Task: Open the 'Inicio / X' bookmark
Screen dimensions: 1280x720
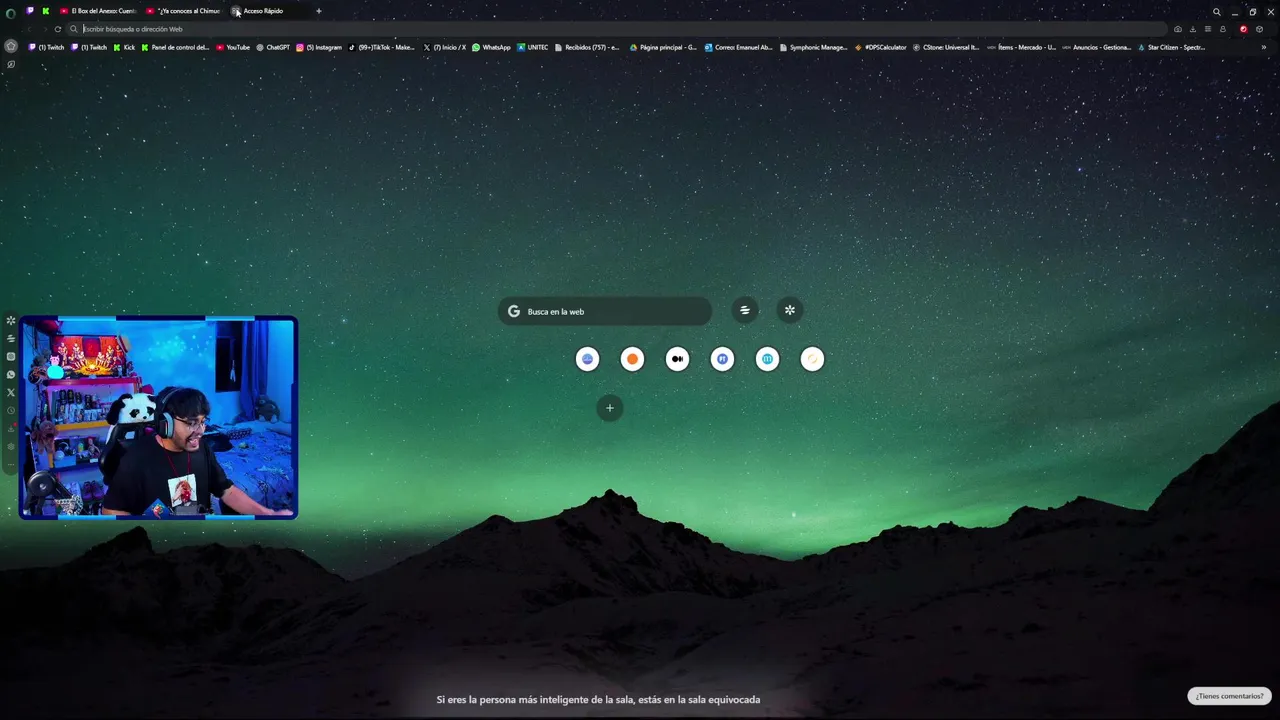Action: (445, 47)
